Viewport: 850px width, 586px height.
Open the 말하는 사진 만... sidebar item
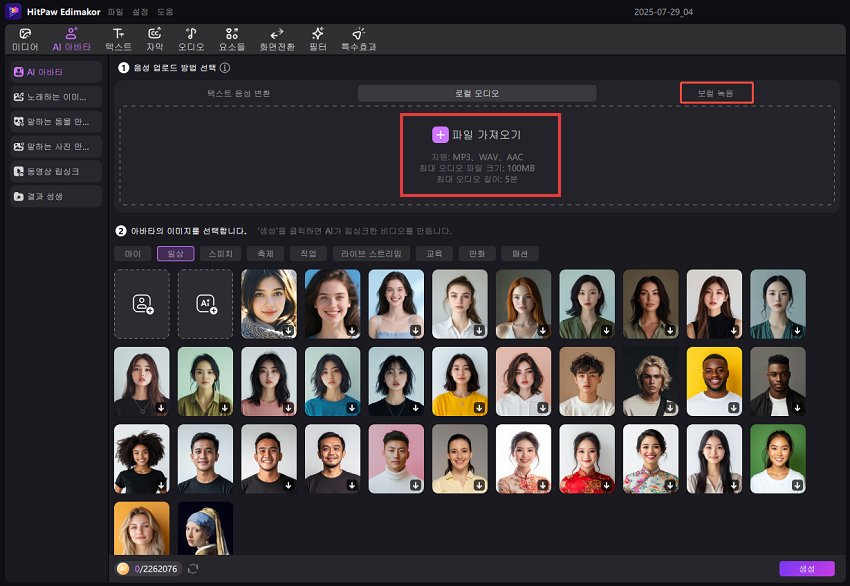point(56,146)
